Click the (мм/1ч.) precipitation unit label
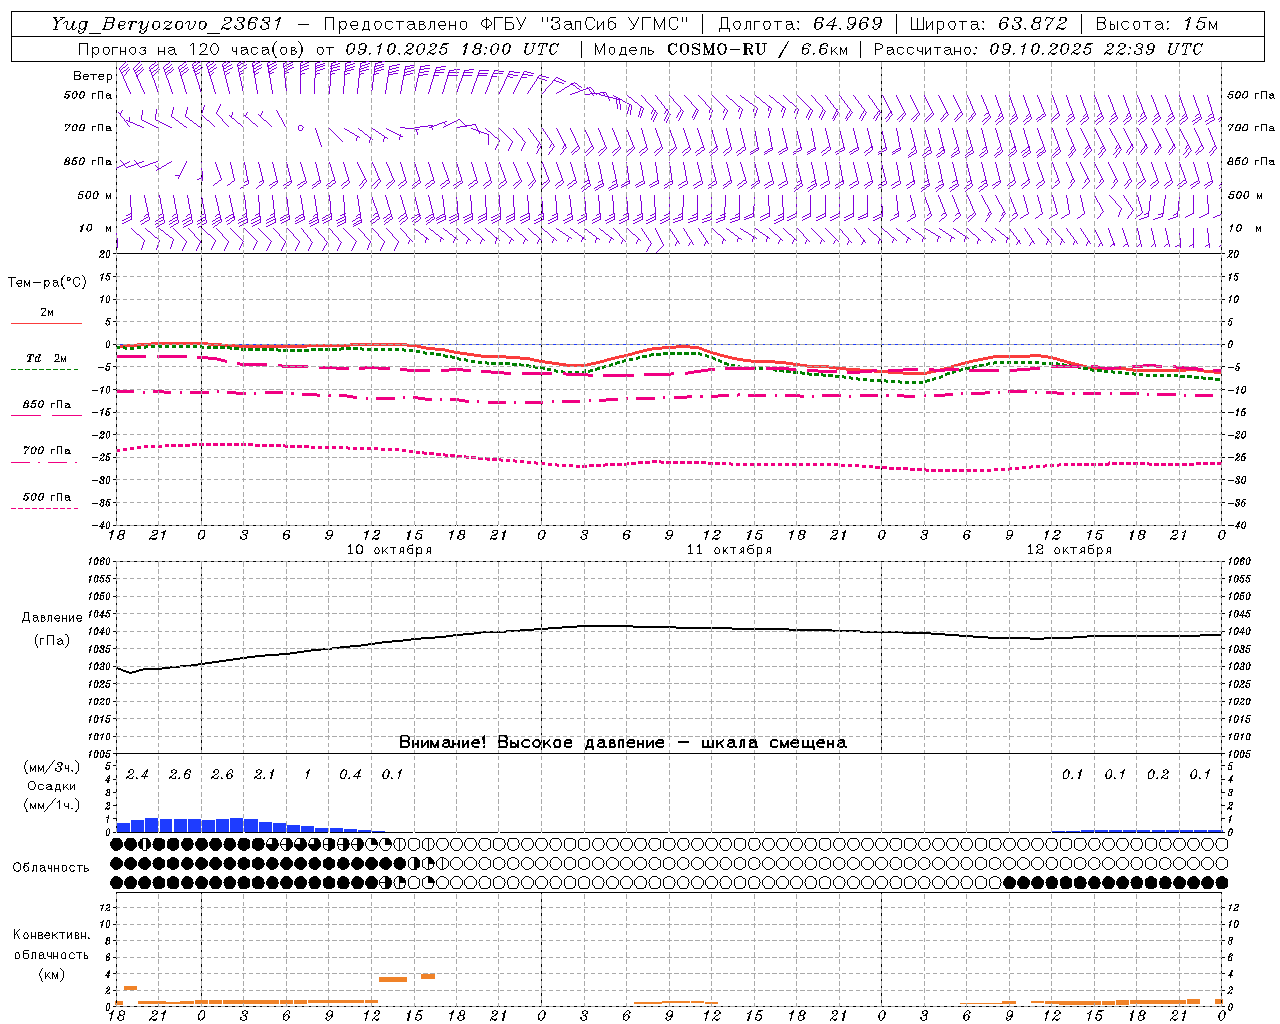 click(52, 805)
